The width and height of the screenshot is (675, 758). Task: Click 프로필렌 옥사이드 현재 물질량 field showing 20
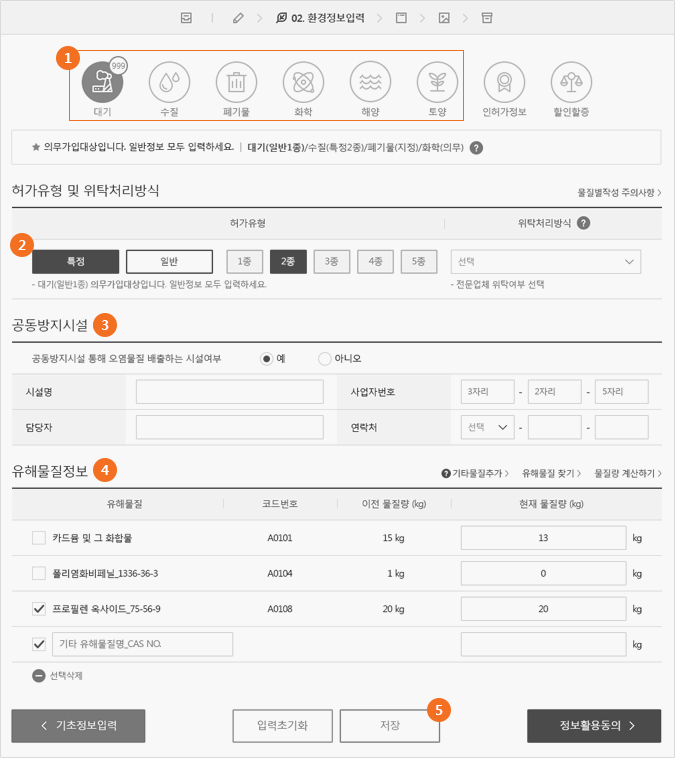click(543, 609)
